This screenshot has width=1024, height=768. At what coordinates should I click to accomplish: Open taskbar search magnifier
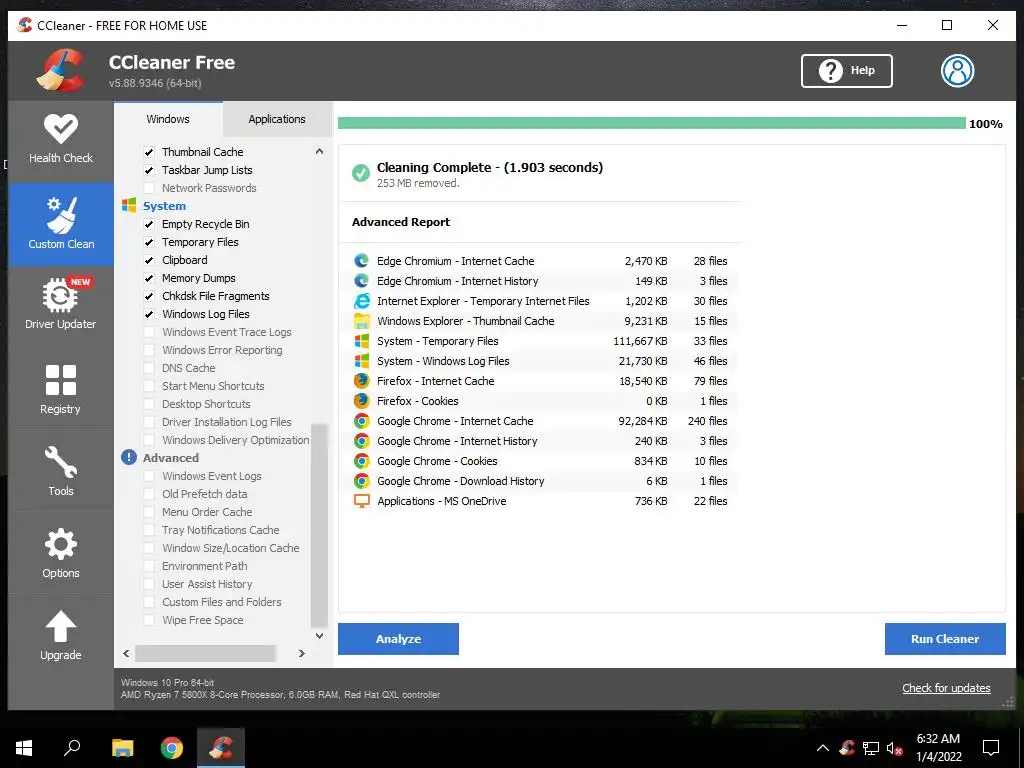72,748
